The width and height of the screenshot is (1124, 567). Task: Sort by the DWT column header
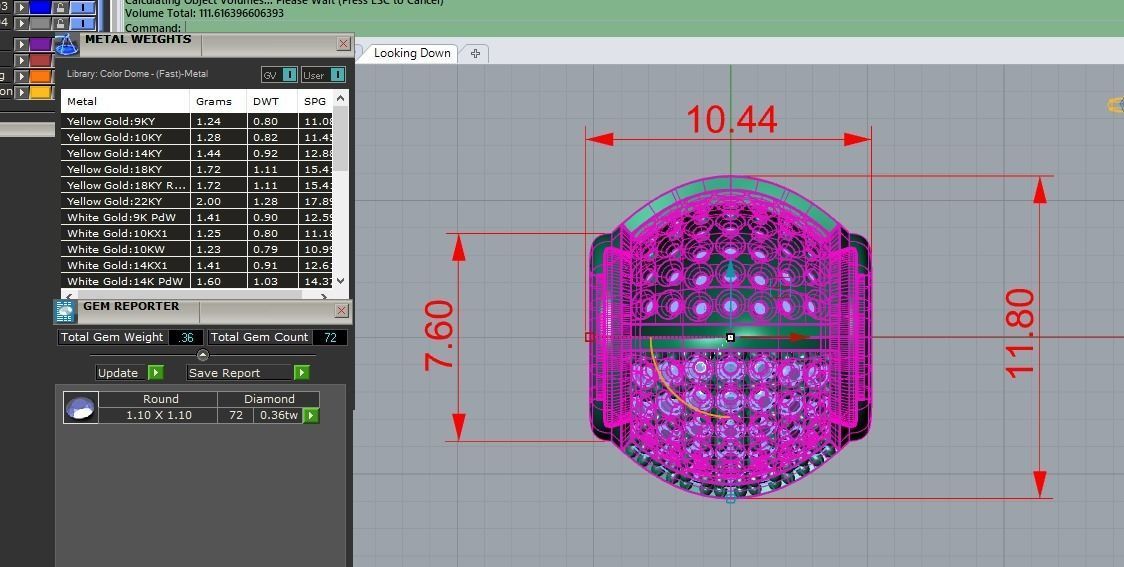[x=272, y=101]
